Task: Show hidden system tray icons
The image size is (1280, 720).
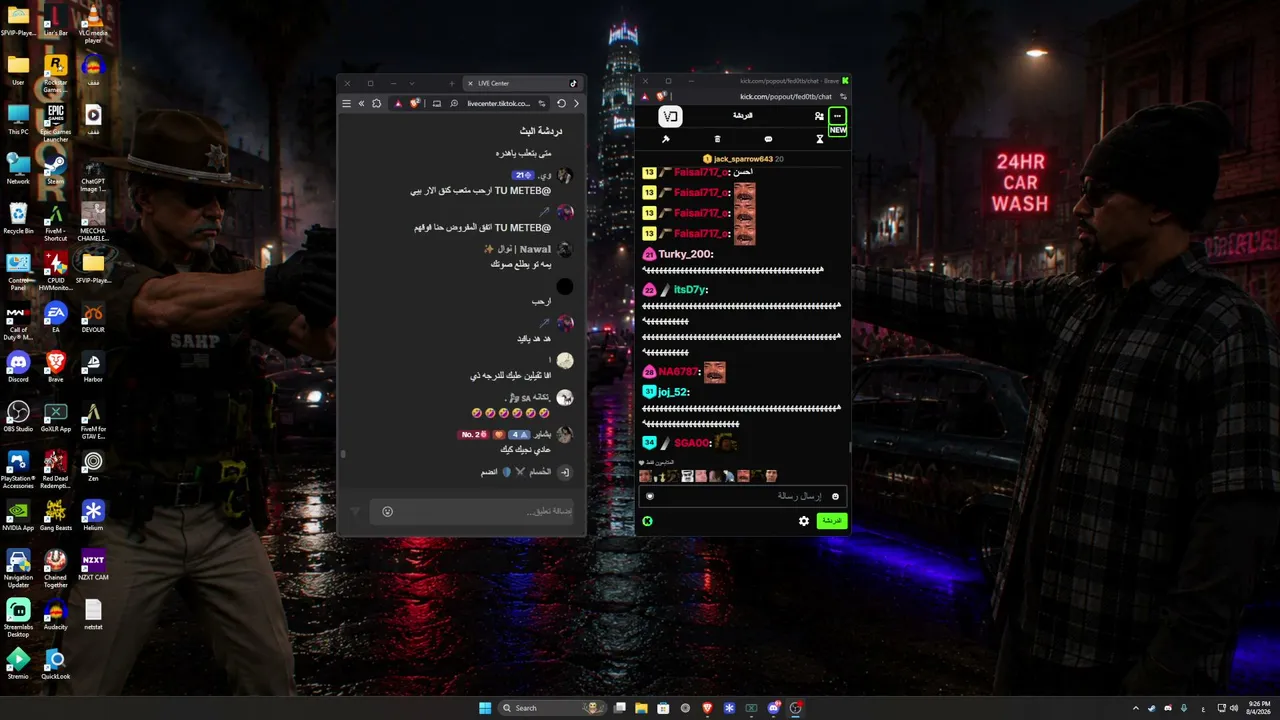Action: tap(1135, 708)
